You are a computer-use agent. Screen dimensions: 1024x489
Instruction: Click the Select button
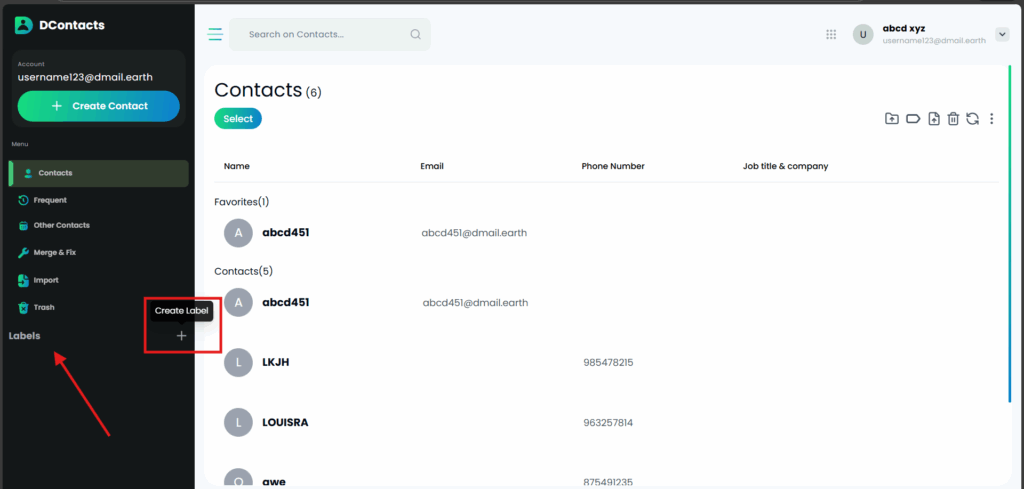(x=238, y=119)
